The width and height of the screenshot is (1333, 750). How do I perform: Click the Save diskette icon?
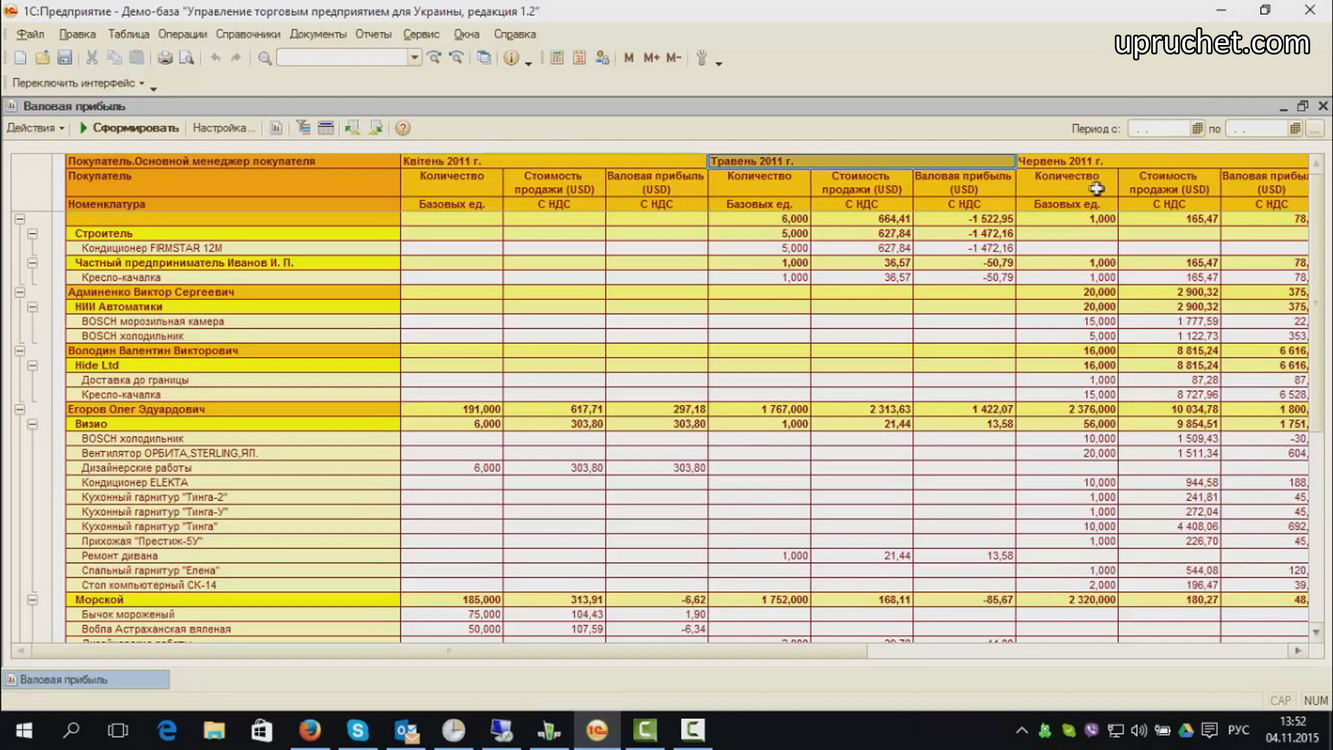[x=64, y=58]
